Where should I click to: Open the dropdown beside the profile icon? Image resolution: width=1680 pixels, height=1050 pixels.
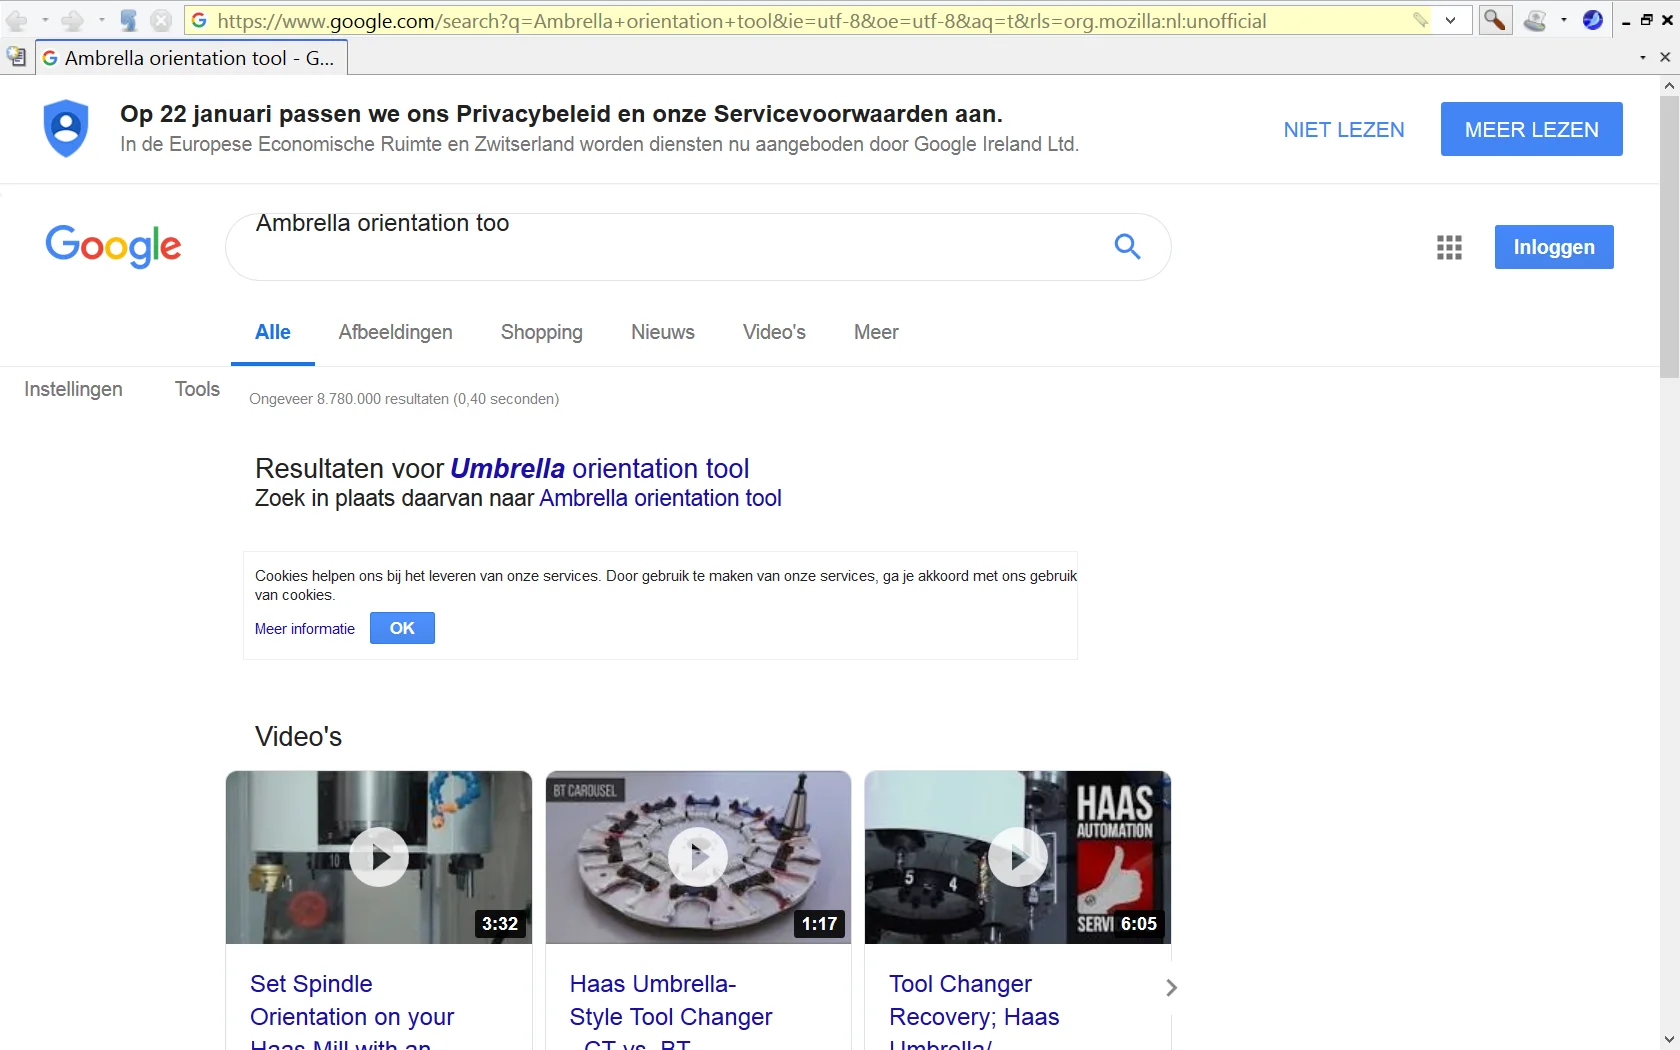coord(1564,20)
